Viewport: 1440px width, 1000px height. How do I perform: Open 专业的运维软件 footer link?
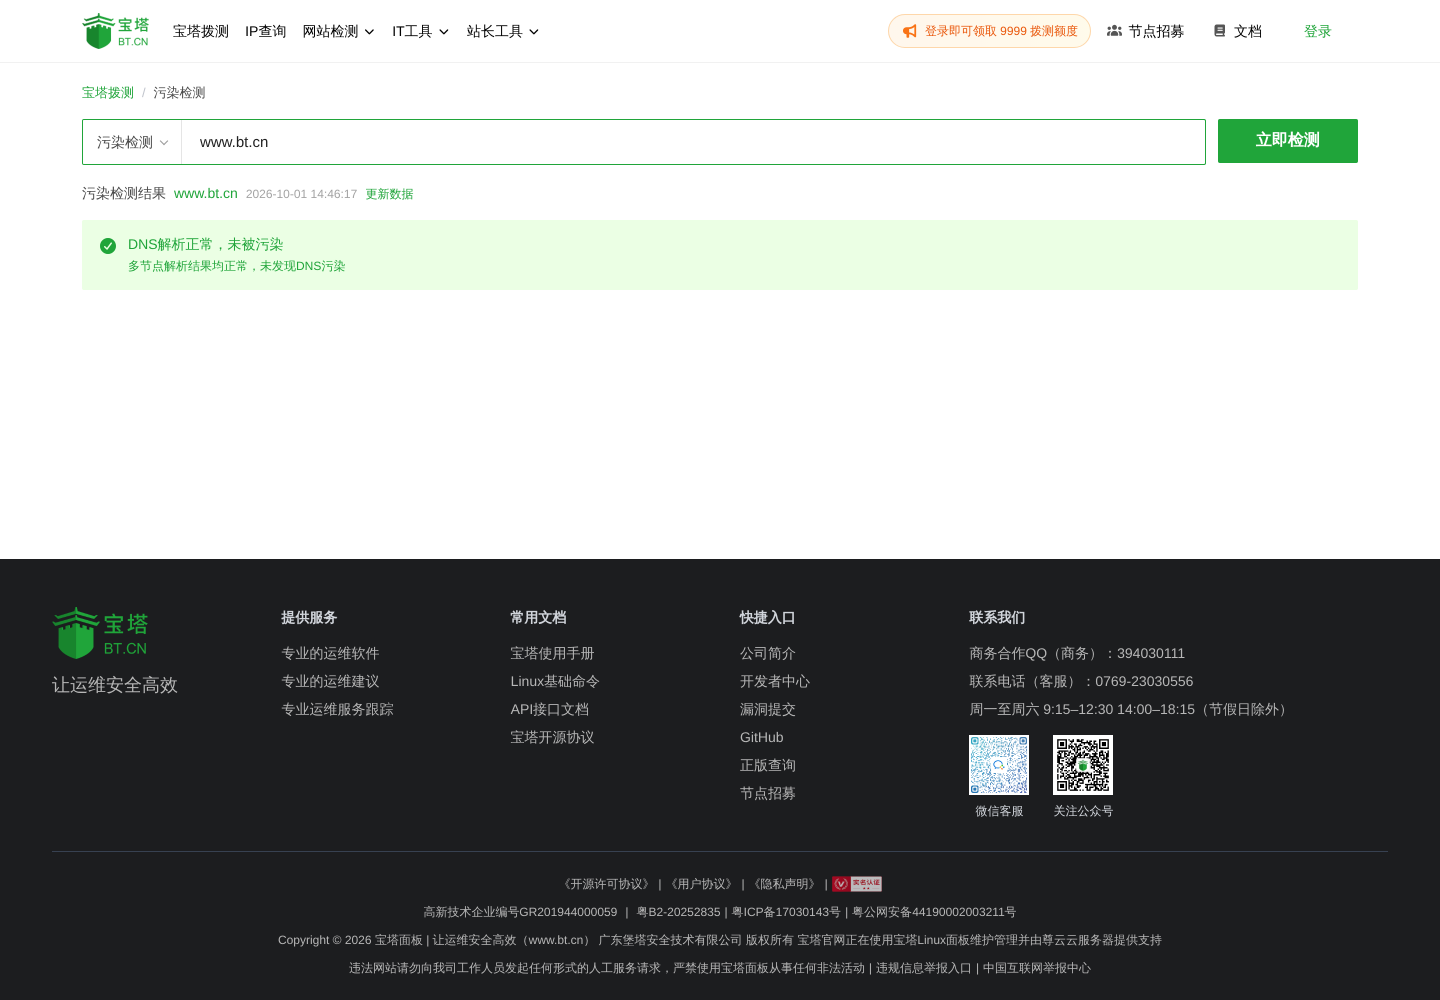[x=330, y=653]
